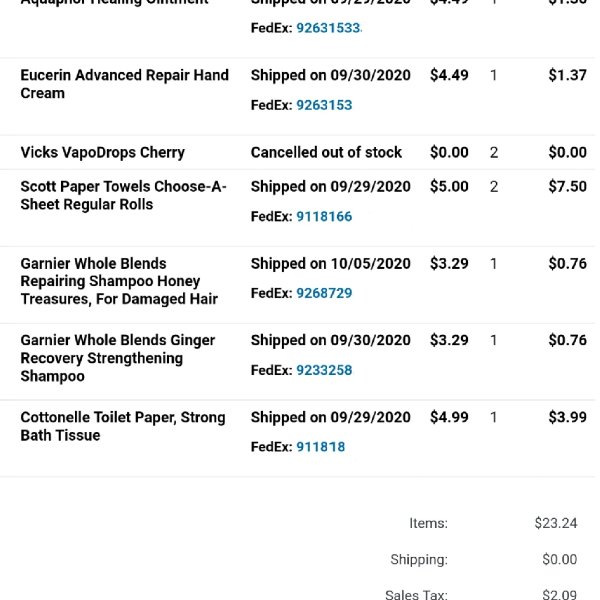Viewport: 600px width, 600px height.
Task: Click the Items subtotal $23.24
Action: 556,523
